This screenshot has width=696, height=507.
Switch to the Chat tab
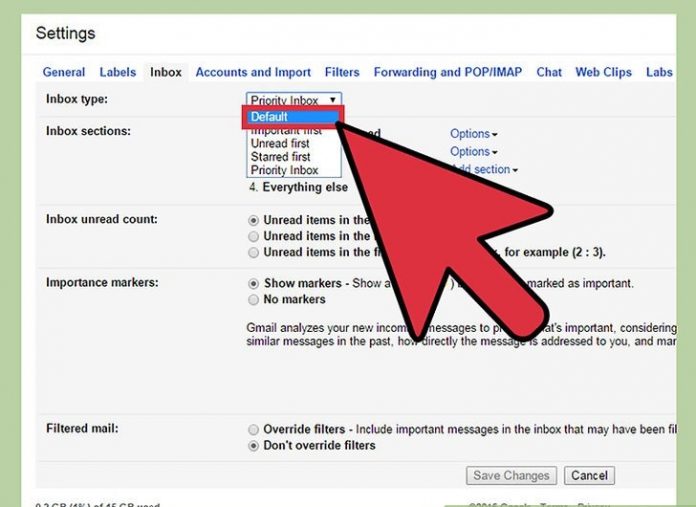549,72
